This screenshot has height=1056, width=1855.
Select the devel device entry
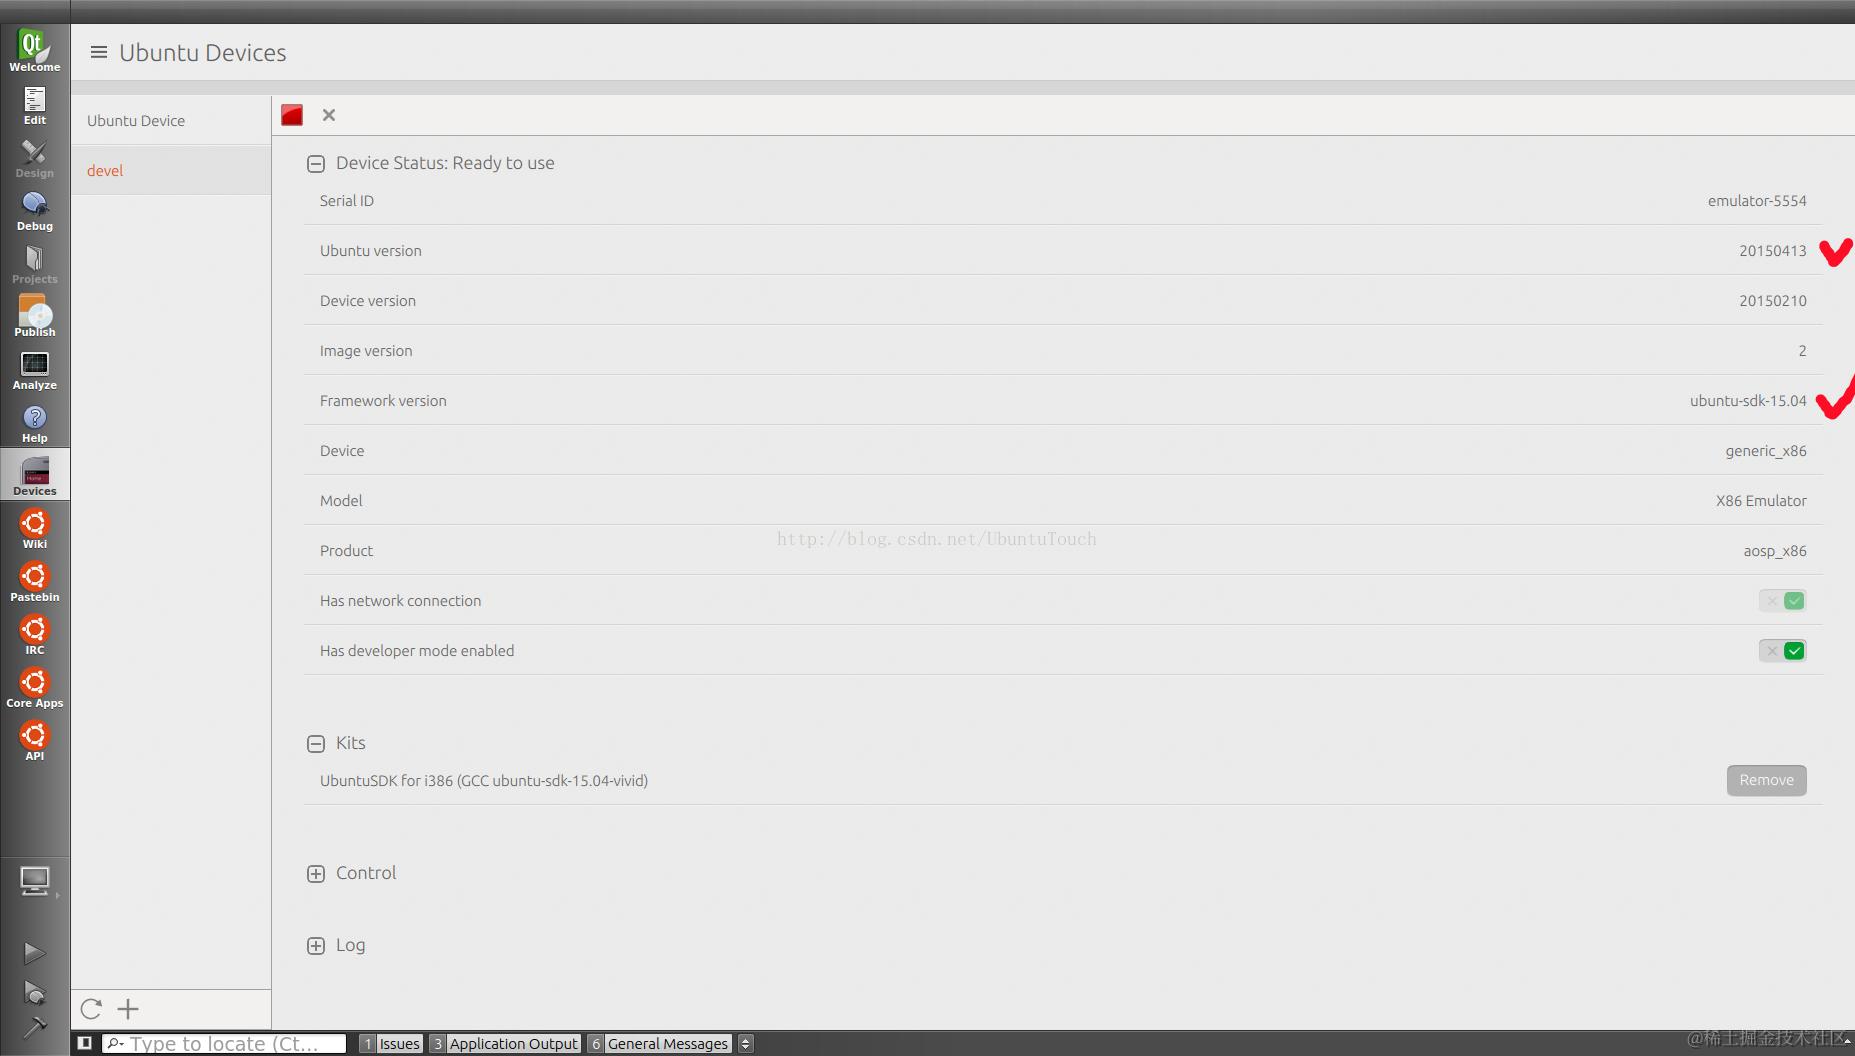pyautogui.click(x=171, y=170)
